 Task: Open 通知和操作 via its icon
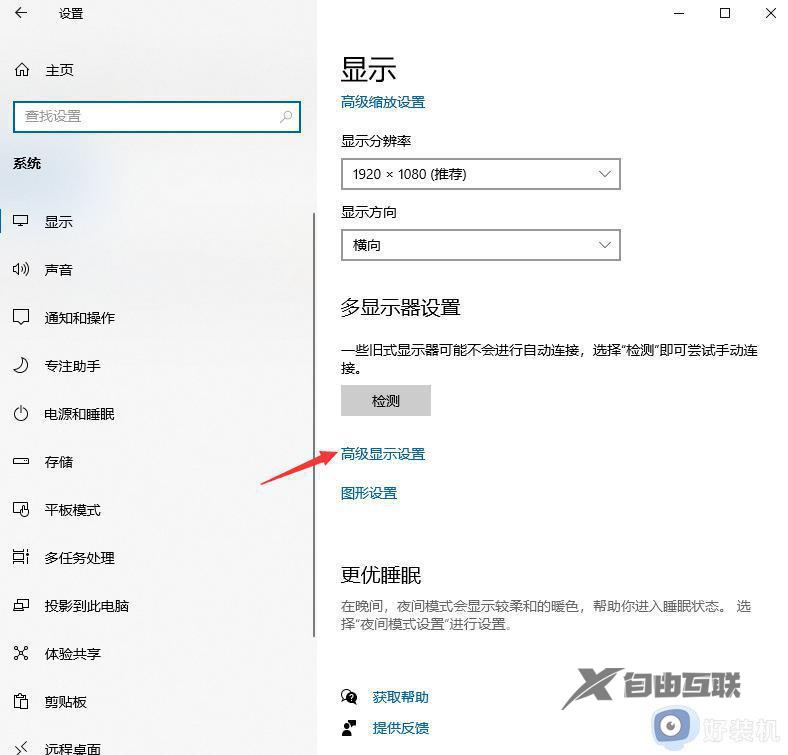pyautogui.click(x=21, y=318)
